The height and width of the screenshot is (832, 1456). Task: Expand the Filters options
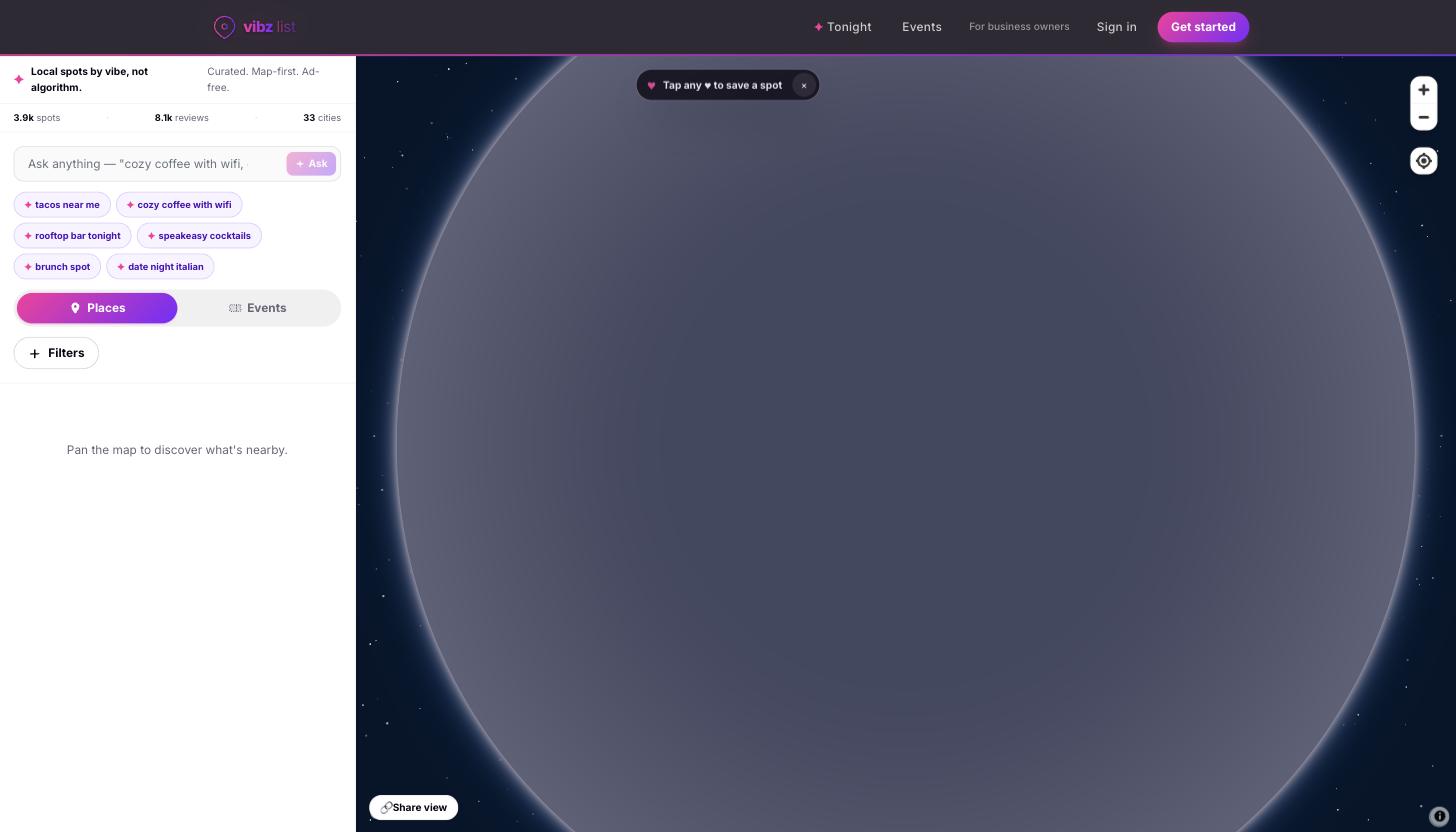tap(56, 353)
